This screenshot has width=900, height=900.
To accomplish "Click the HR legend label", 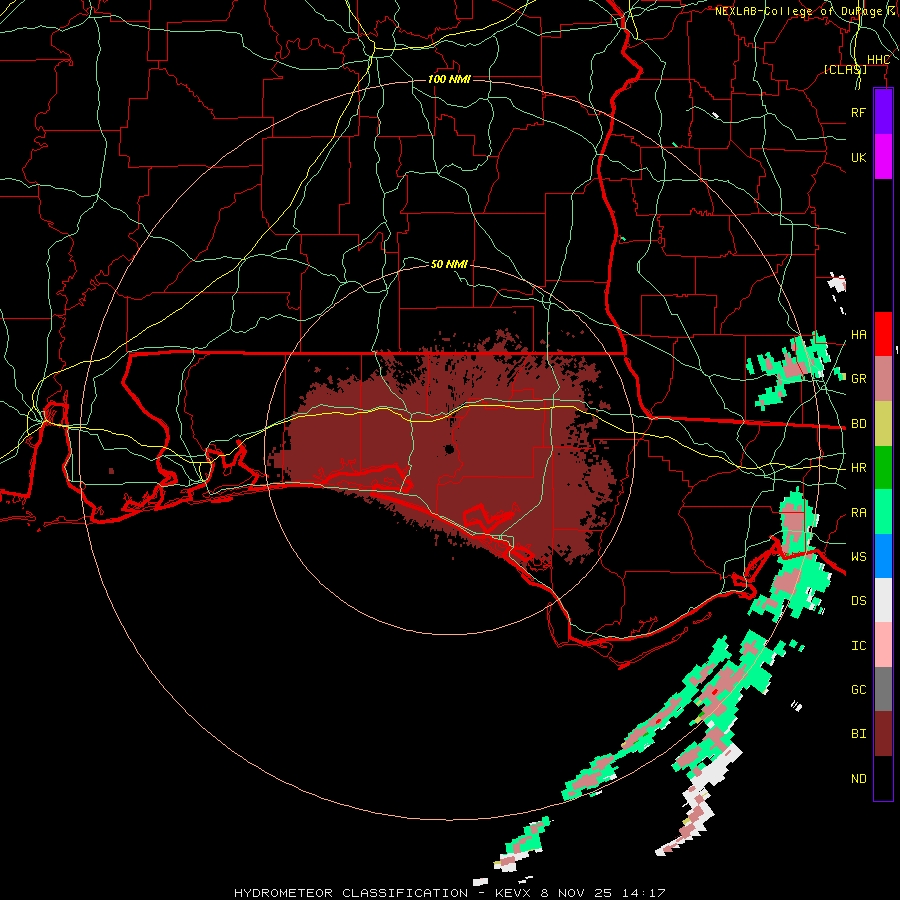I will tap(858, 468).
